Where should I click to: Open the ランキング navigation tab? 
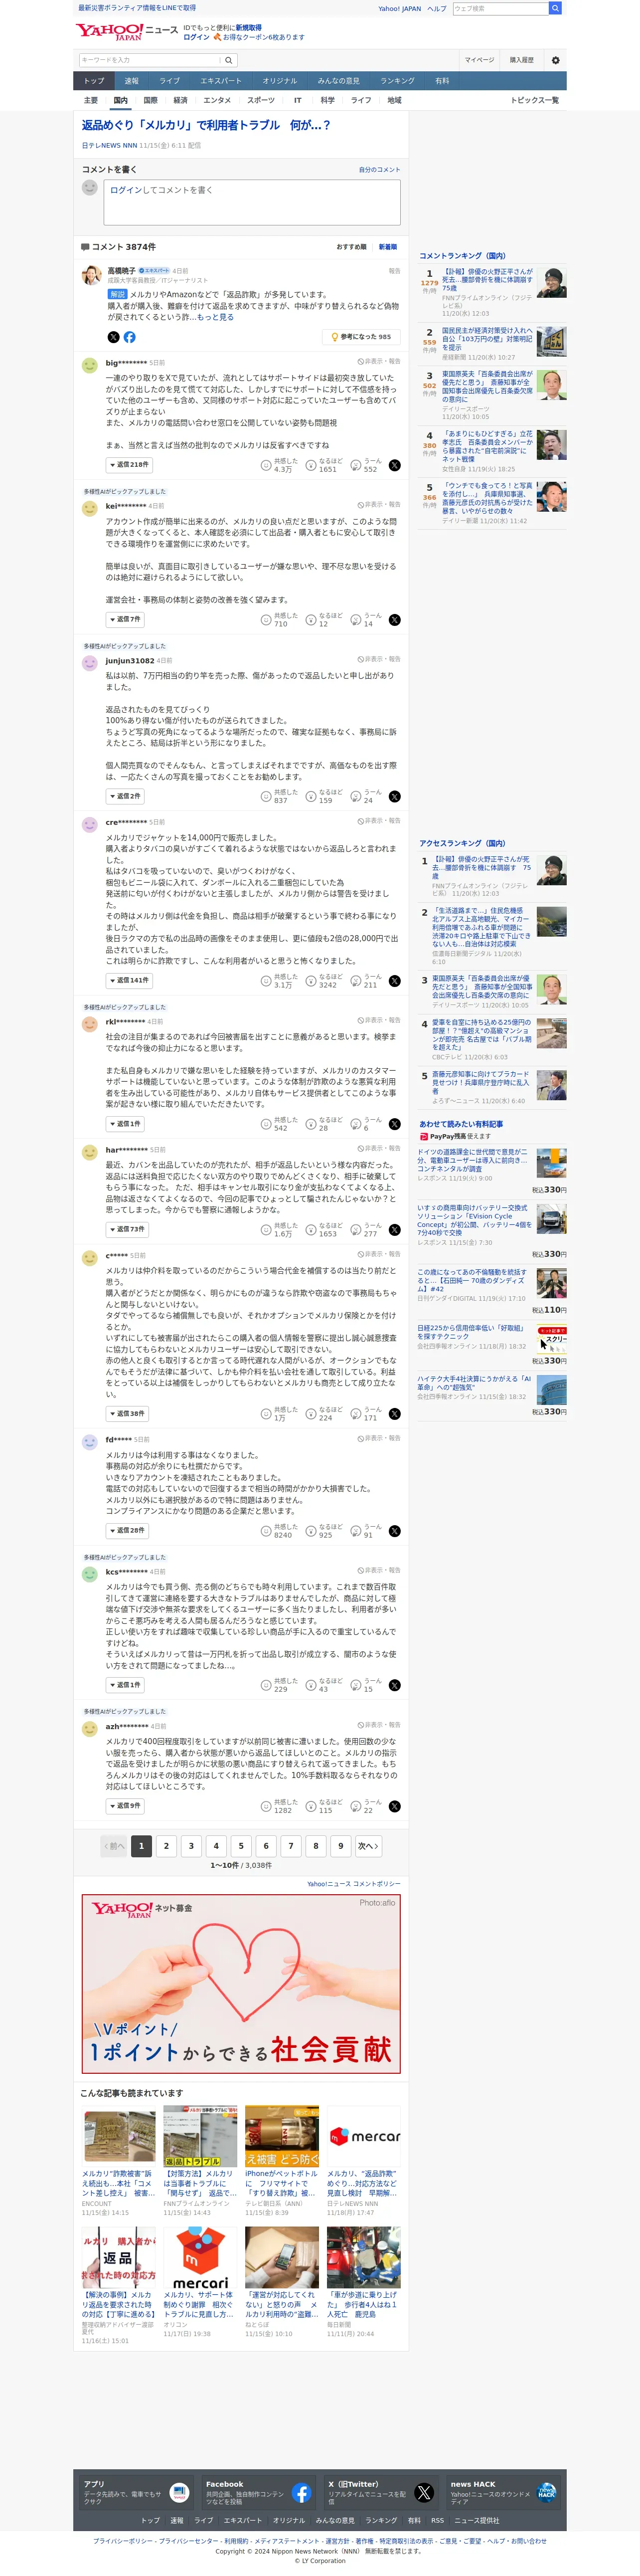point(397,81)
